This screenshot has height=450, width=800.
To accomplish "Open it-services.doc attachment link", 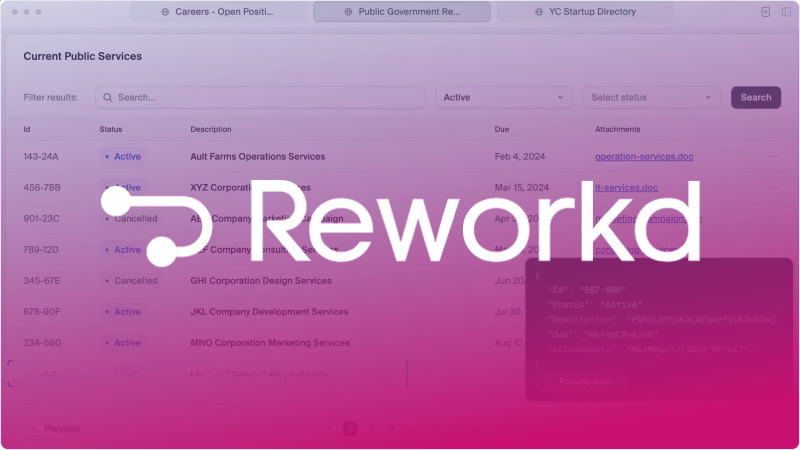I will [626, 188].
